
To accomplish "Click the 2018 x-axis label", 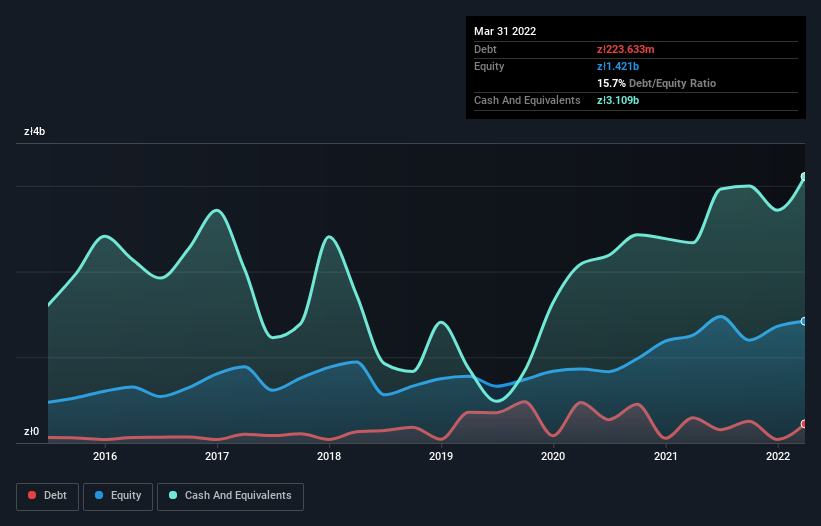I will pos(329,456).
